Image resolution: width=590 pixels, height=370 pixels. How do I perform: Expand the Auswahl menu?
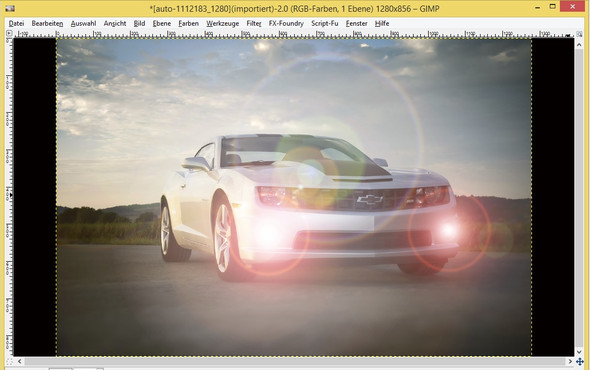tap(83, 23)
